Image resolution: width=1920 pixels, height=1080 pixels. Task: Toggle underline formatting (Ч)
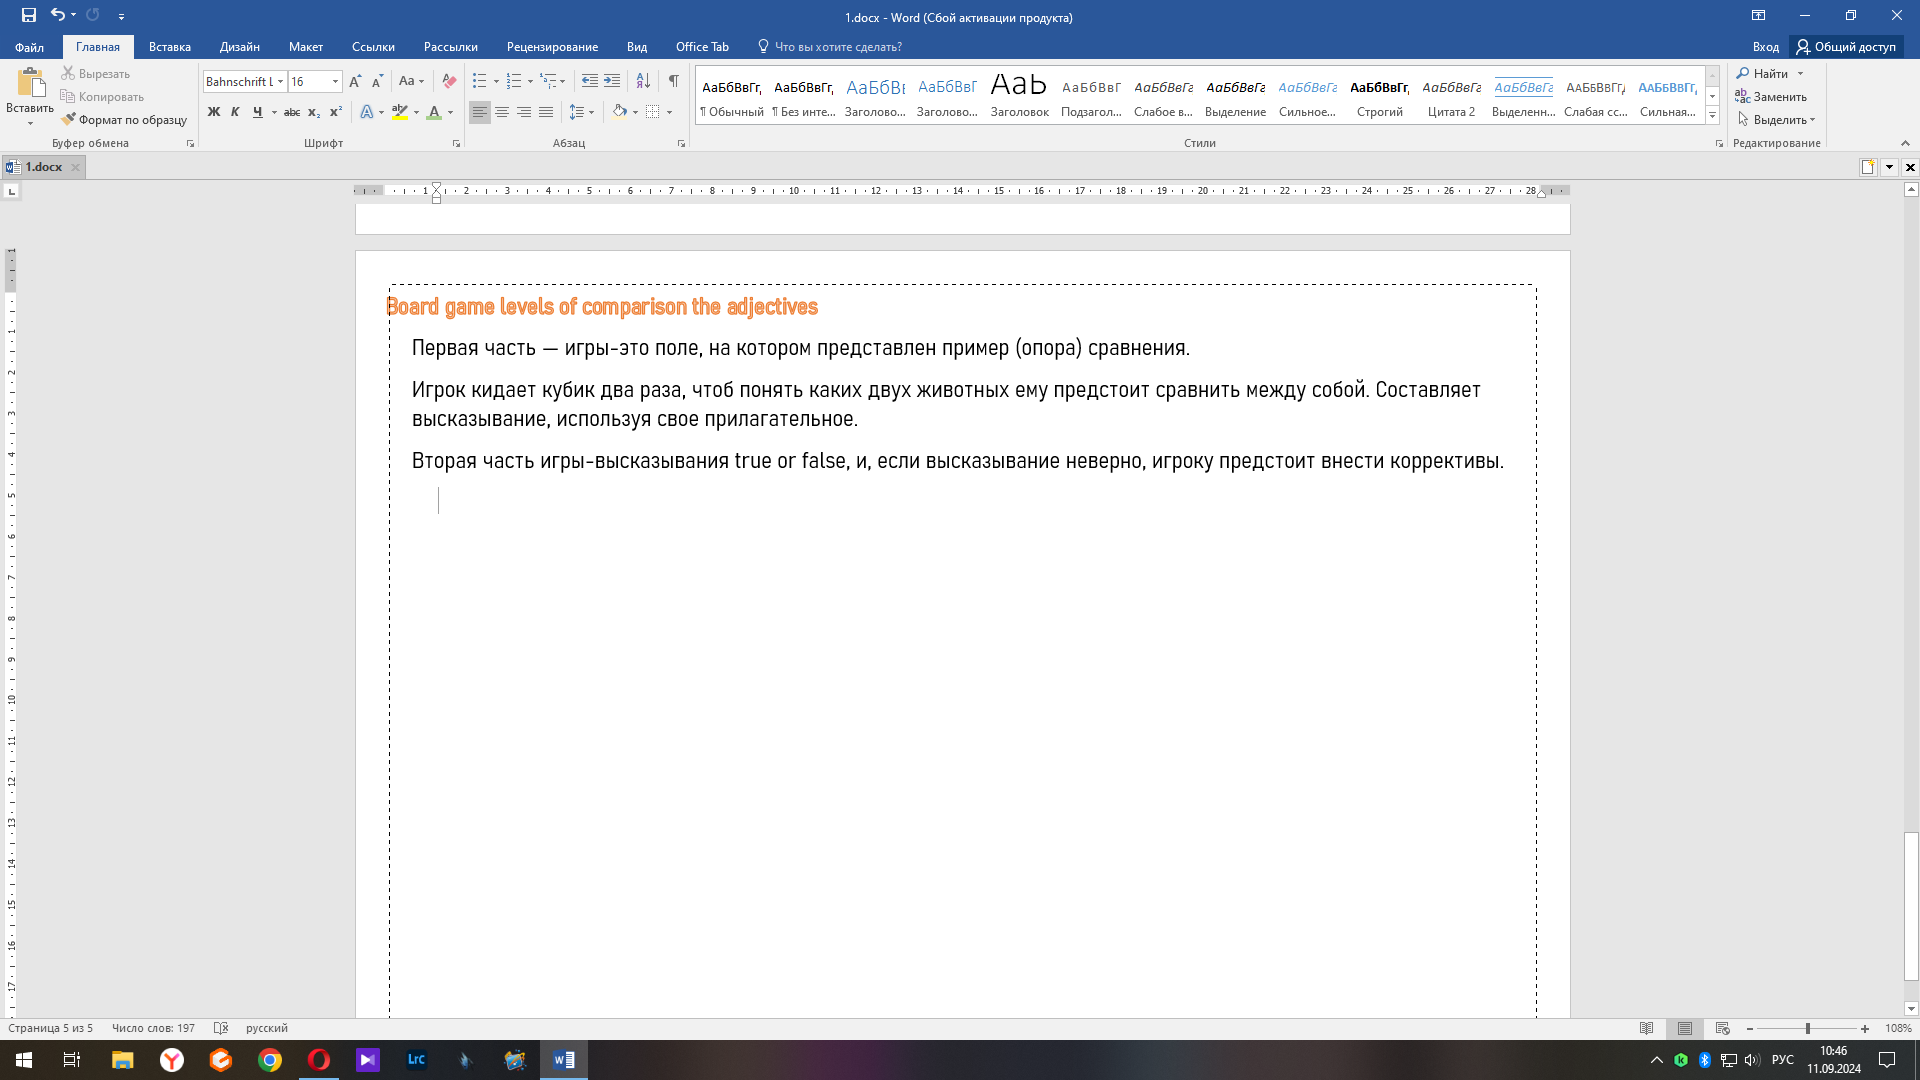(x=258, y=112)
